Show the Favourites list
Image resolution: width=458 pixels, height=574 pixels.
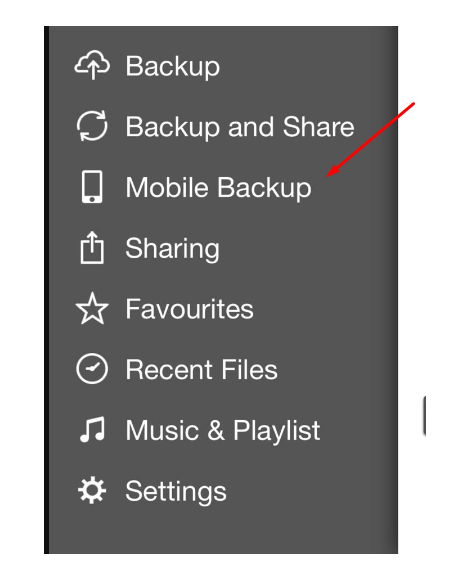(189, 309)
